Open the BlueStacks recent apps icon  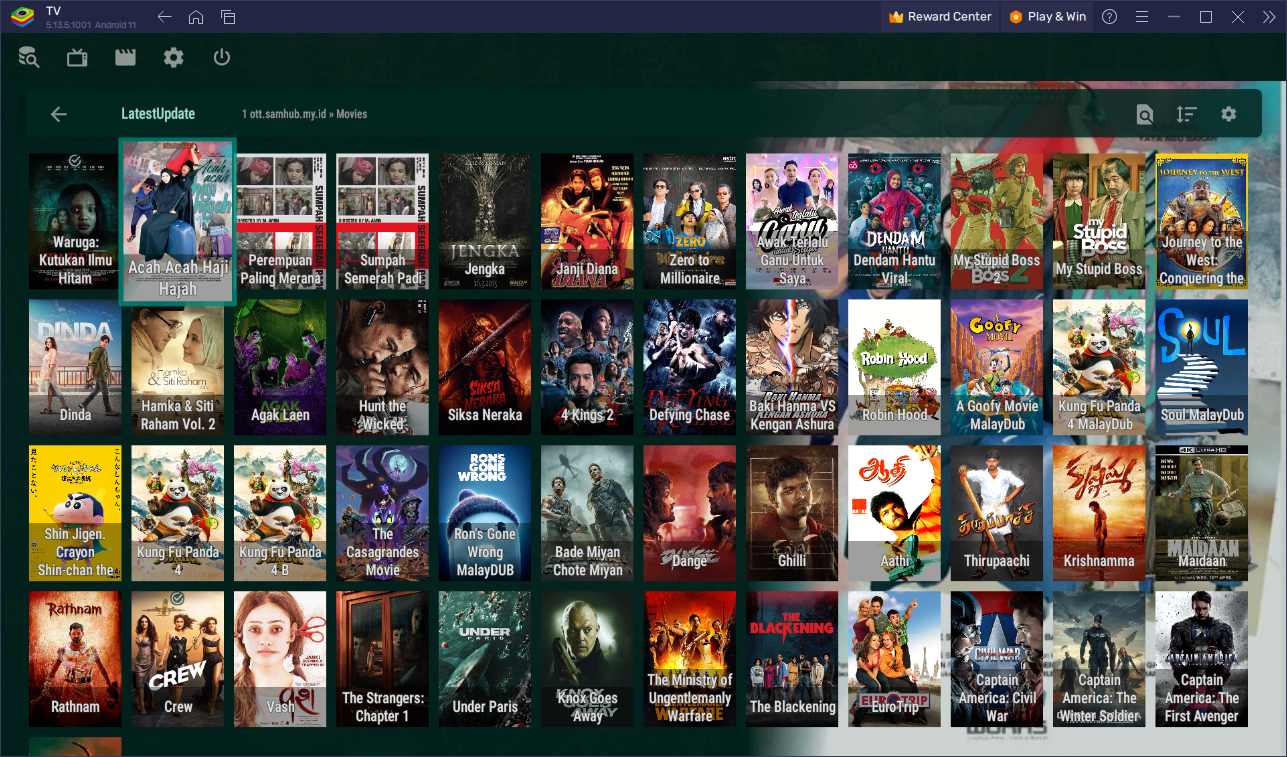228,17
